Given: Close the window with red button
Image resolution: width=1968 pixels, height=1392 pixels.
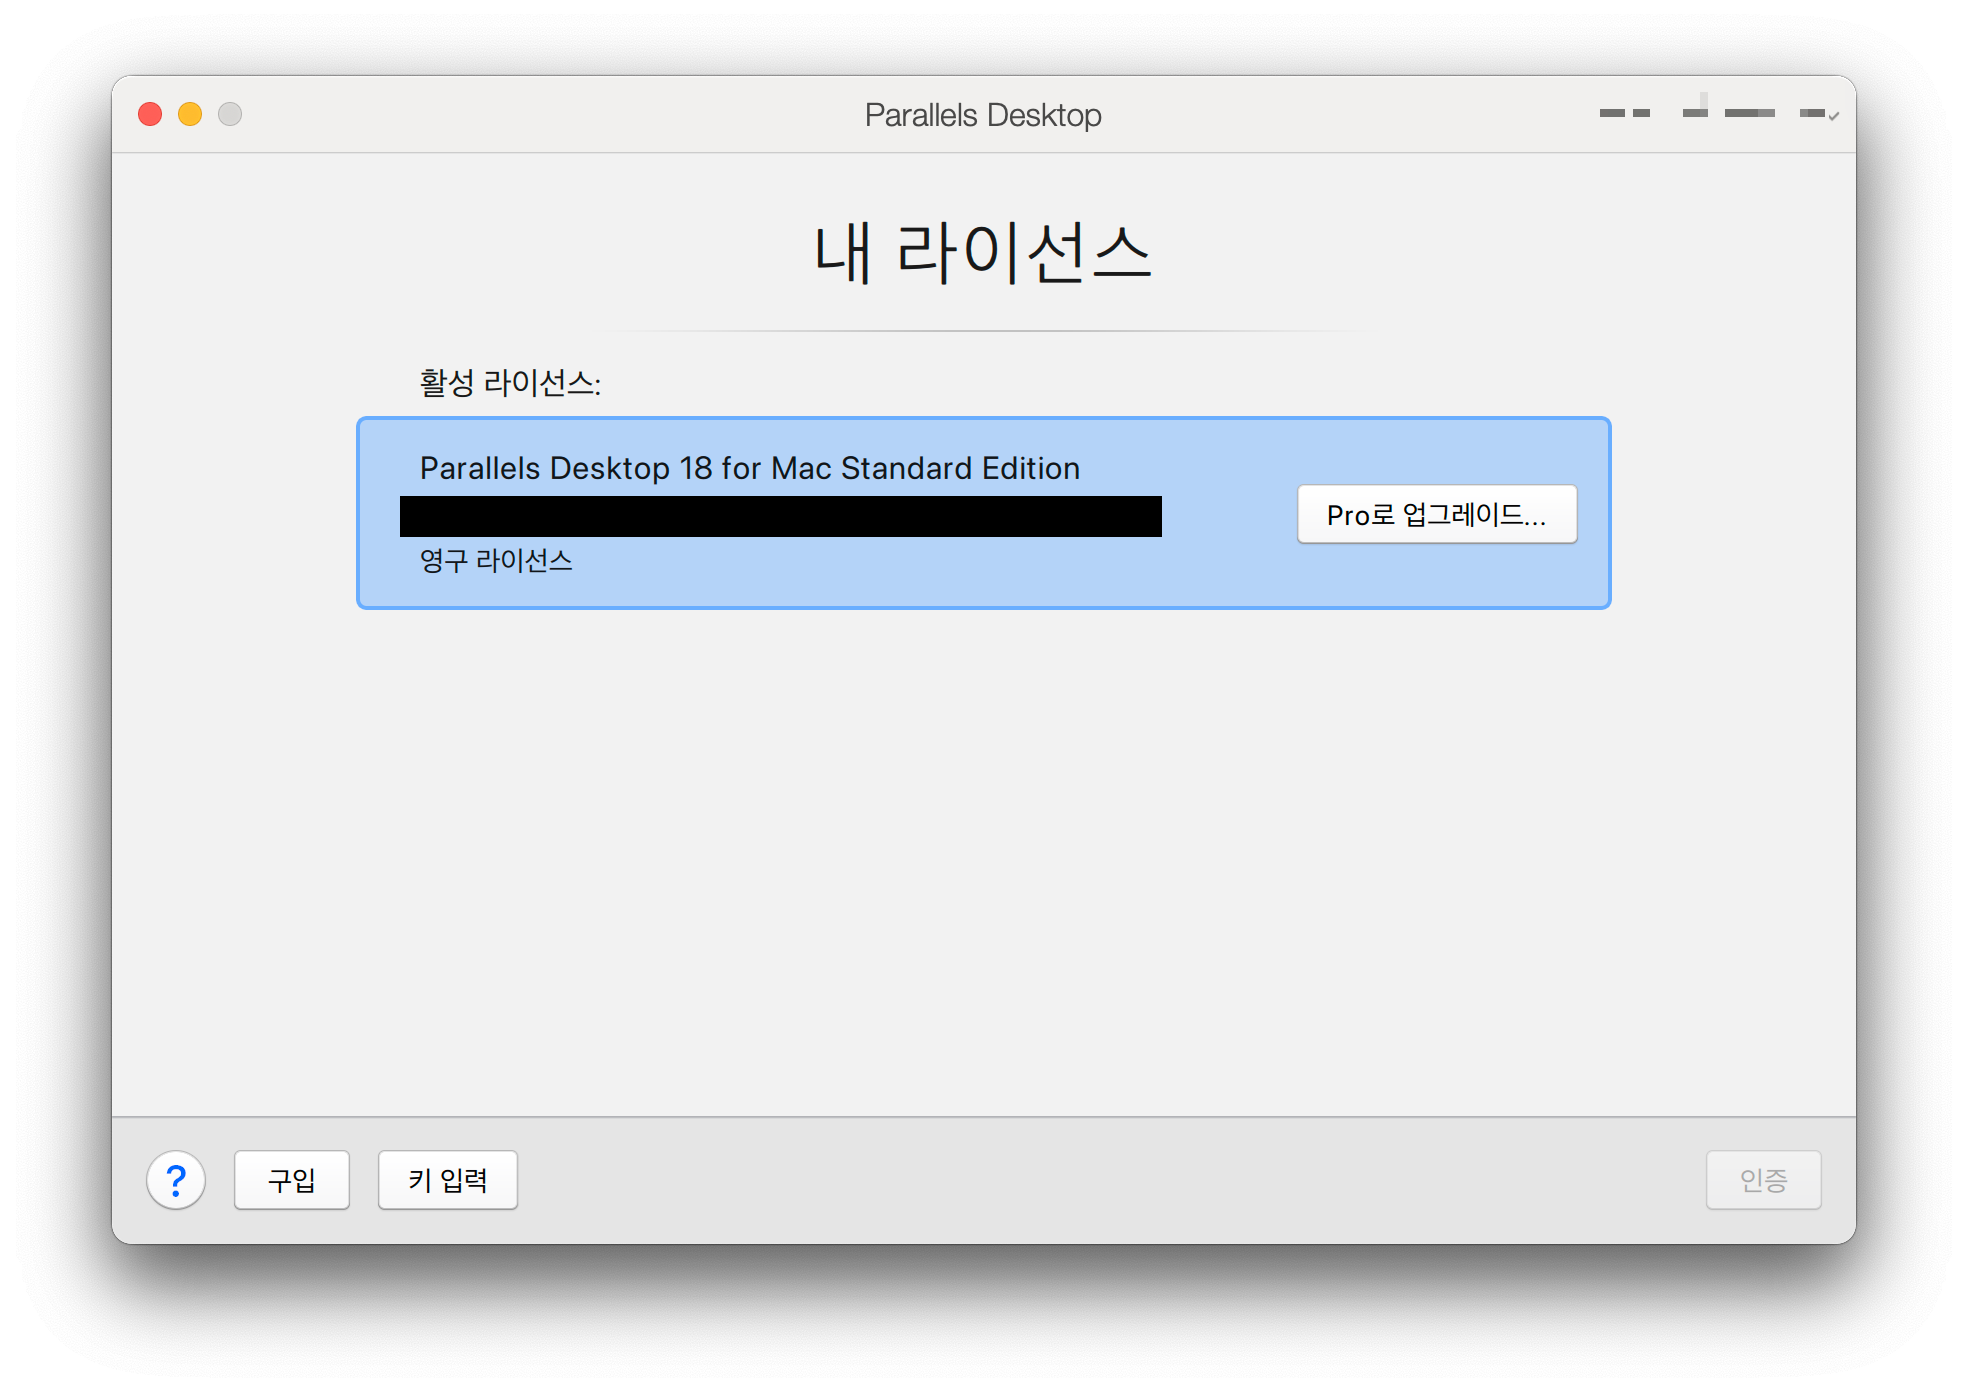Looking at the screenshot, I should pos(150,114).
